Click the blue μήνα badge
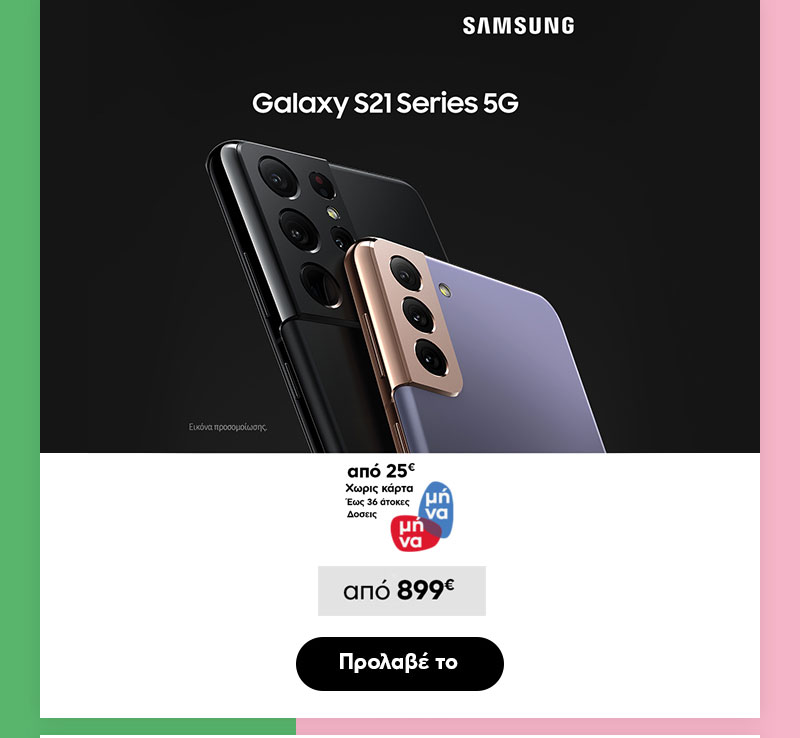 (x=437, y=508)
